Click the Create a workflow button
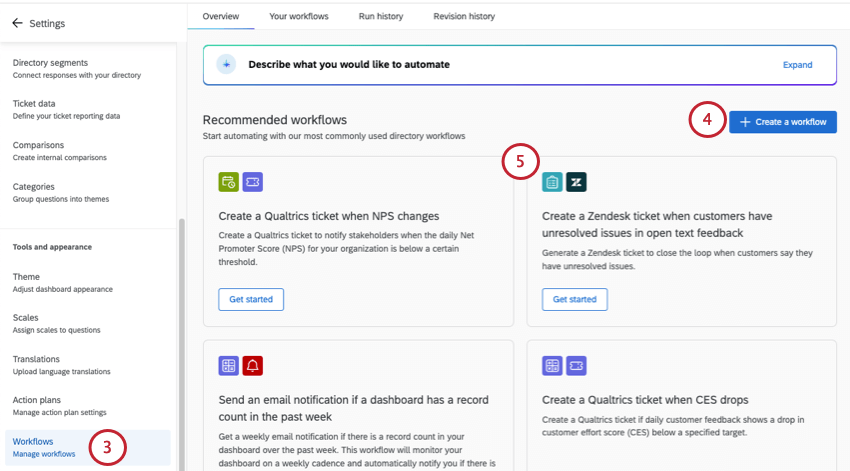 tap(782, 122)
